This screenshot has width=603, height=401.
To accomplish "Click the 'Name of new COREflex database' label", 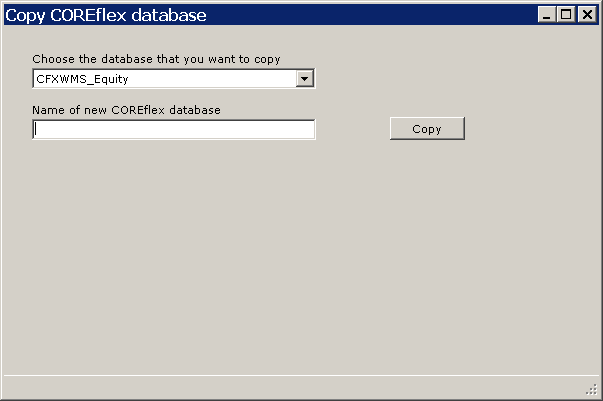I will (x=126, y=110).
